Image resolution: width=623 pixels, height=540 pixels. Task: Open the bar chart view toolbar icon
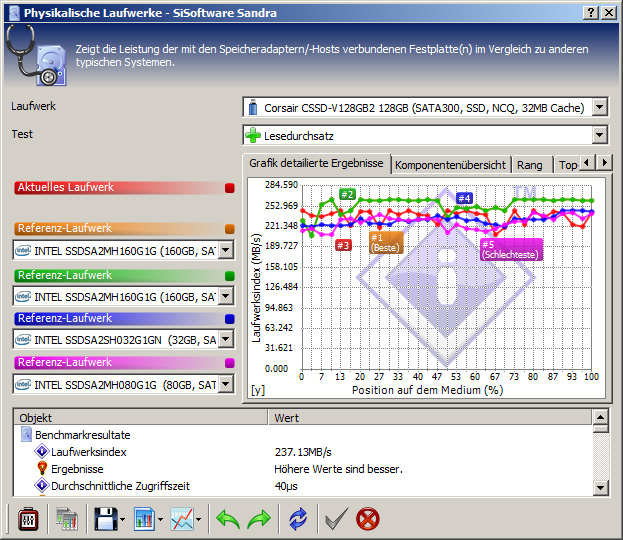coord(144,519)
